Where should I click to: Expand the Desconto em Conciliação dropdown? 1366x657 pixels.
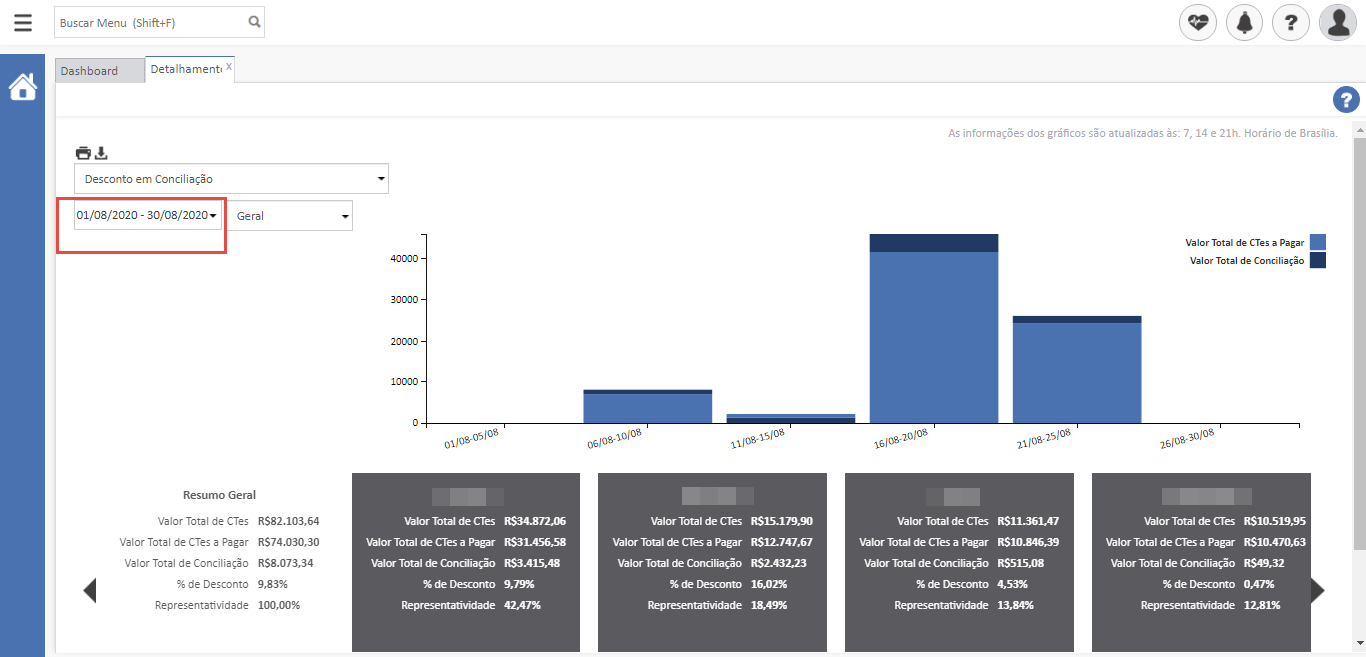point(231,179)
